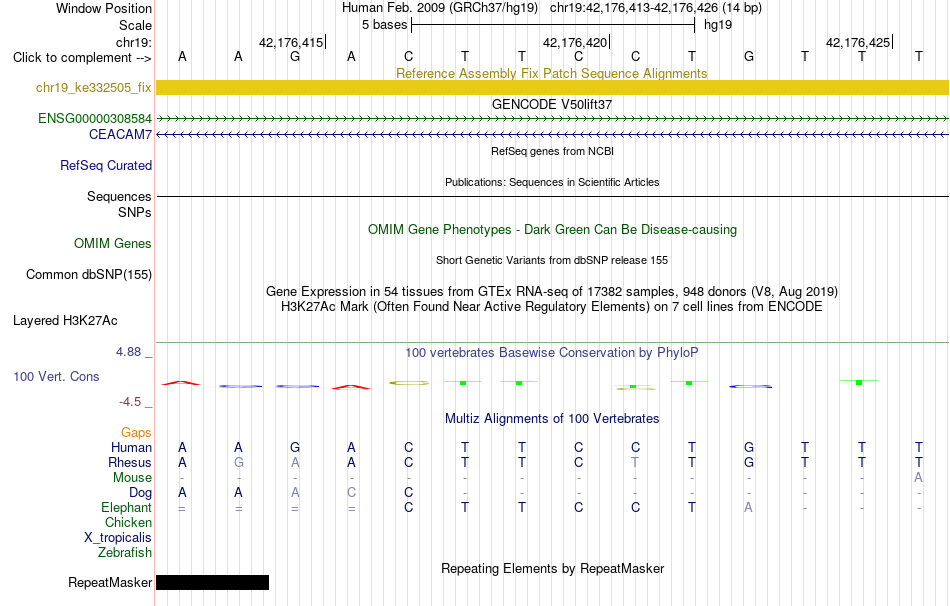The image size is (950, 606).
Task: Click the Publications Sequences black line item
Action: click(552, 196)
